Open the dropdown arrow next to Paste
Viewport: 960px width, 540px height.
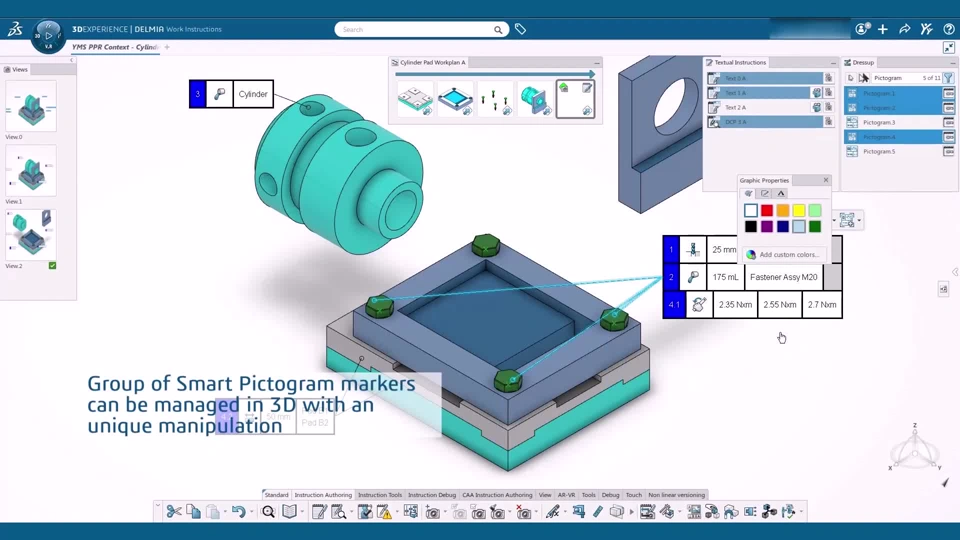tap(225, 512)
